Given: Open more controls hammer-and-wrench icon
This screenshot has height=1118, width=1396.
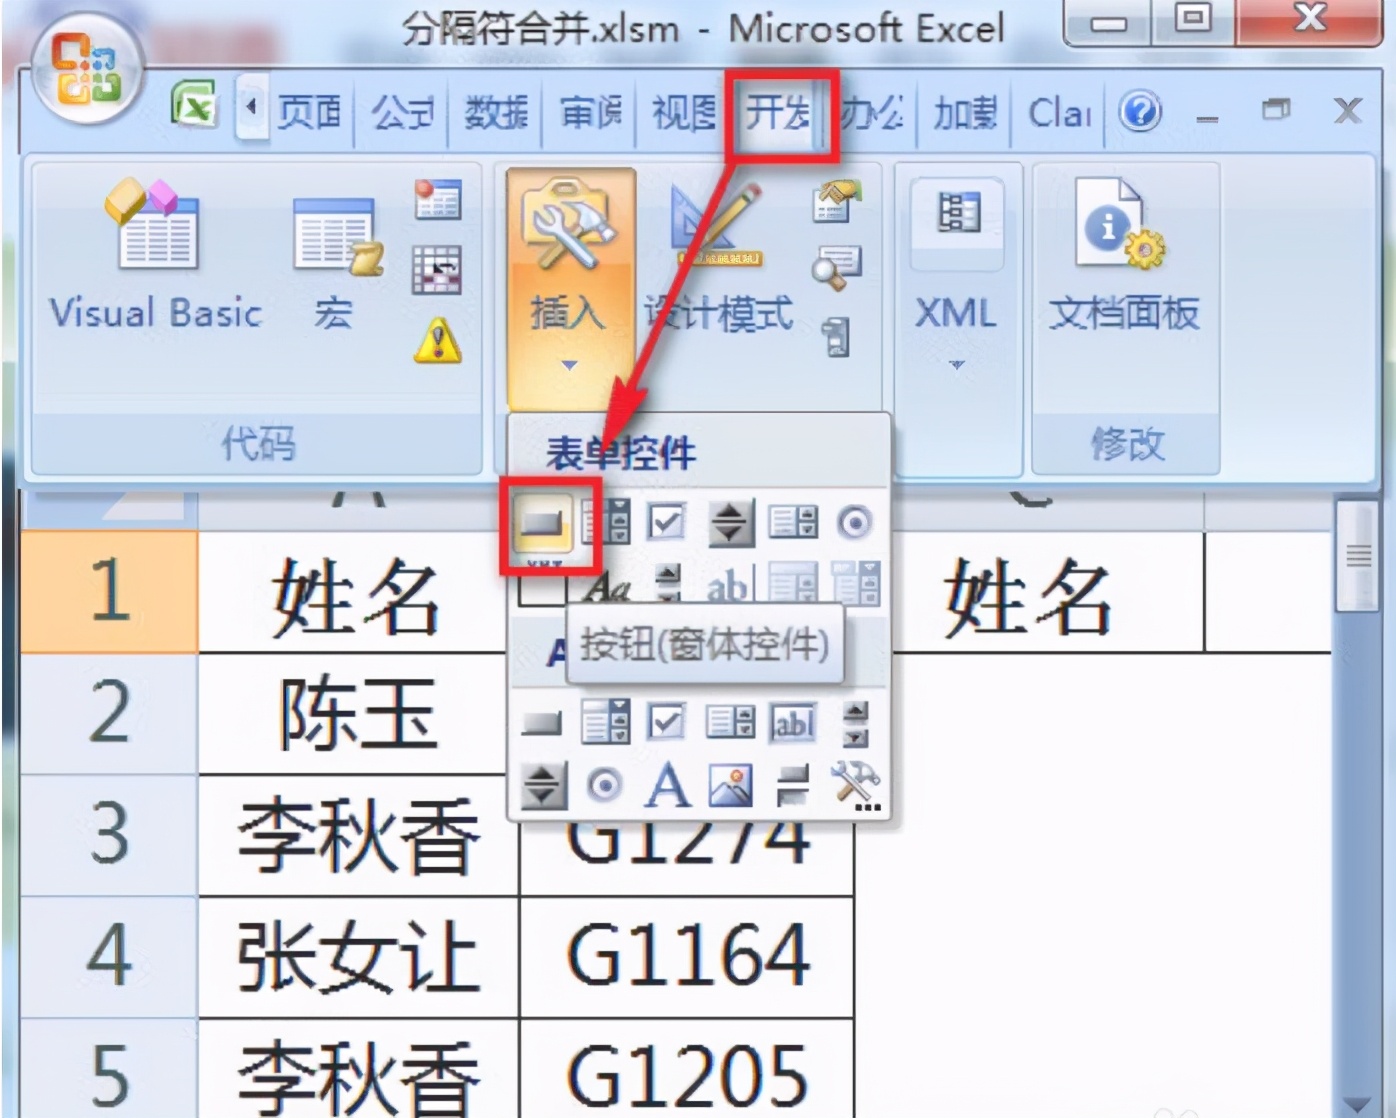Looking at the screenshot, I should 855,785.
